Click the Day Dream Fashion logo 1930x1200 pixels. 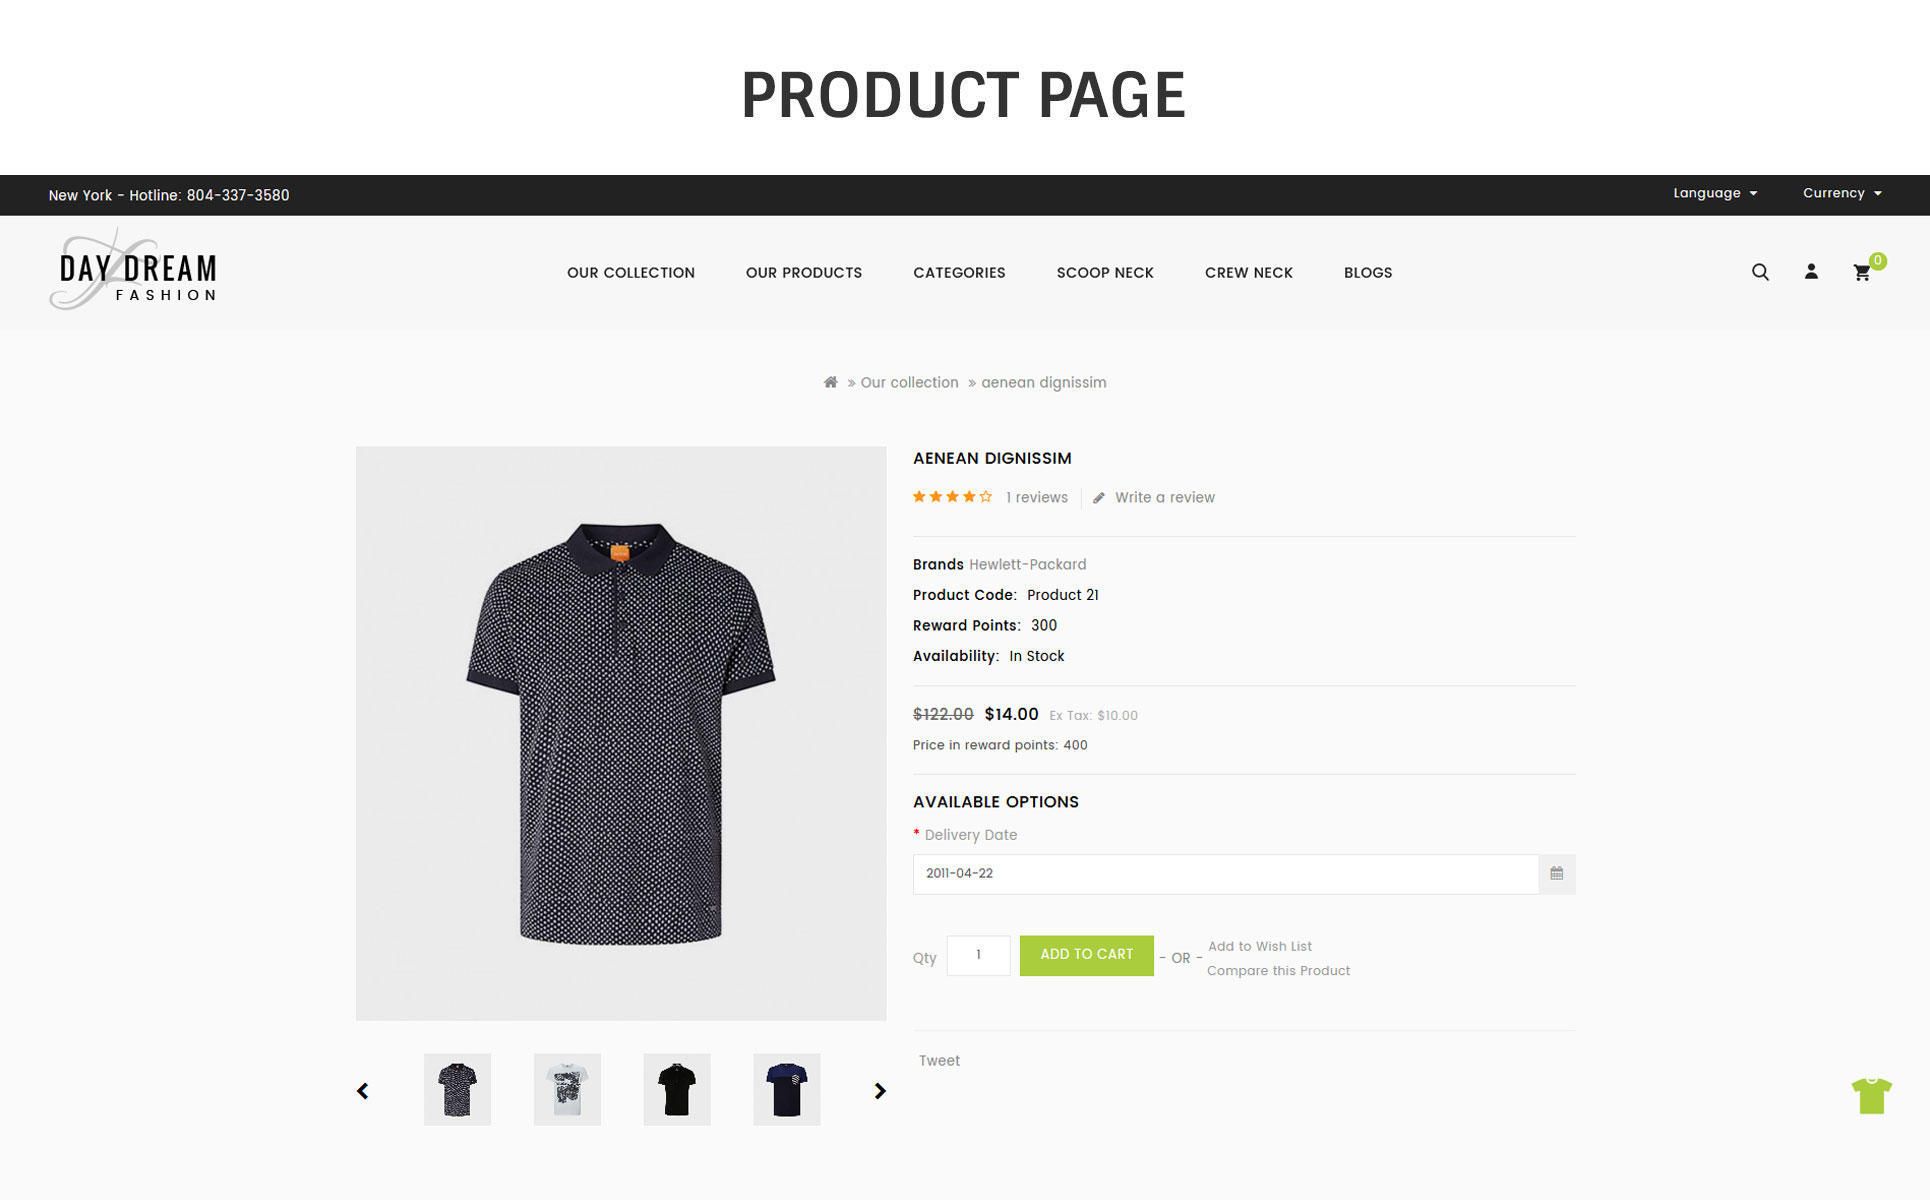tap(134, 270)
